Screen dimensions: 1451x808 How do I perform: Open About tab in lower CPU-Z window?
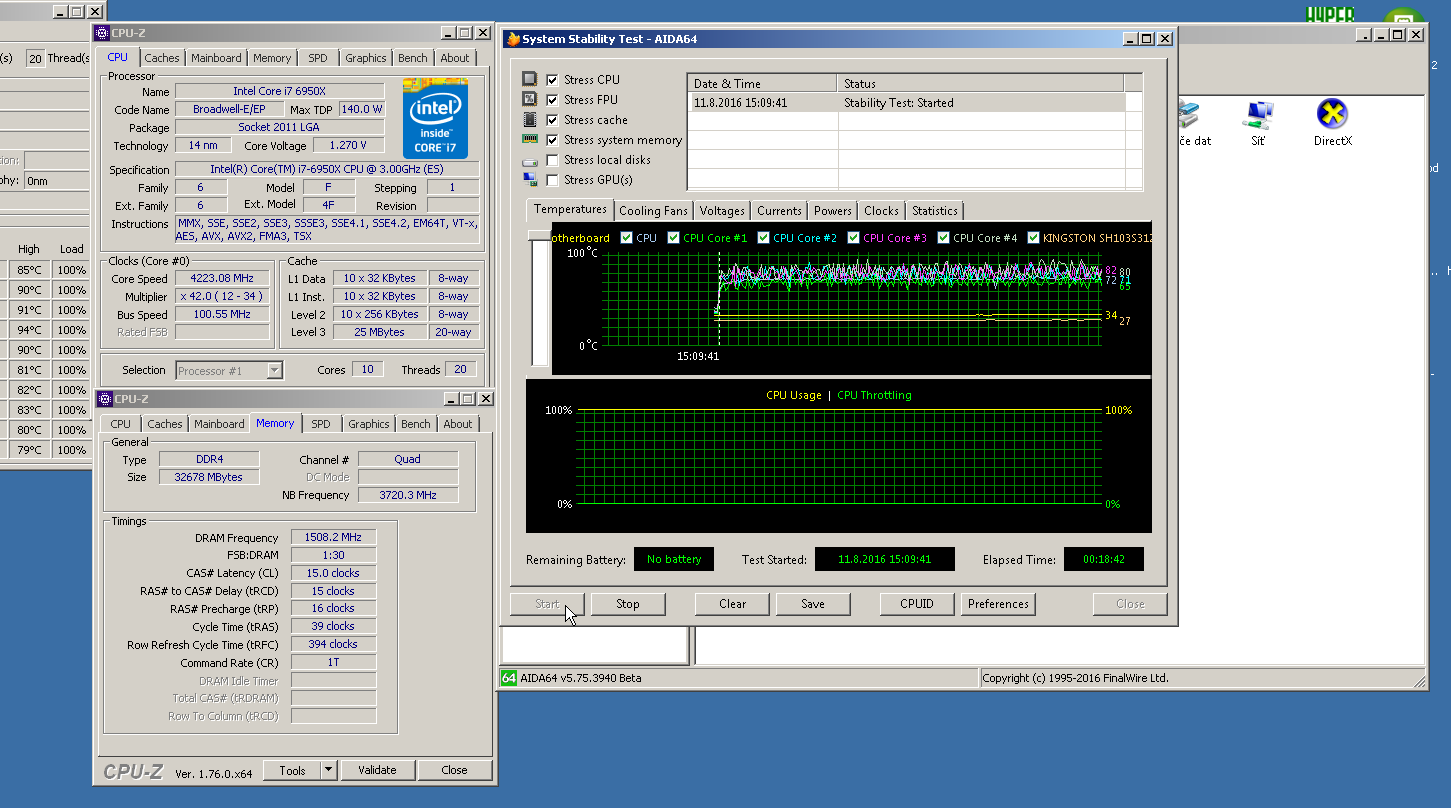(458, 424)
